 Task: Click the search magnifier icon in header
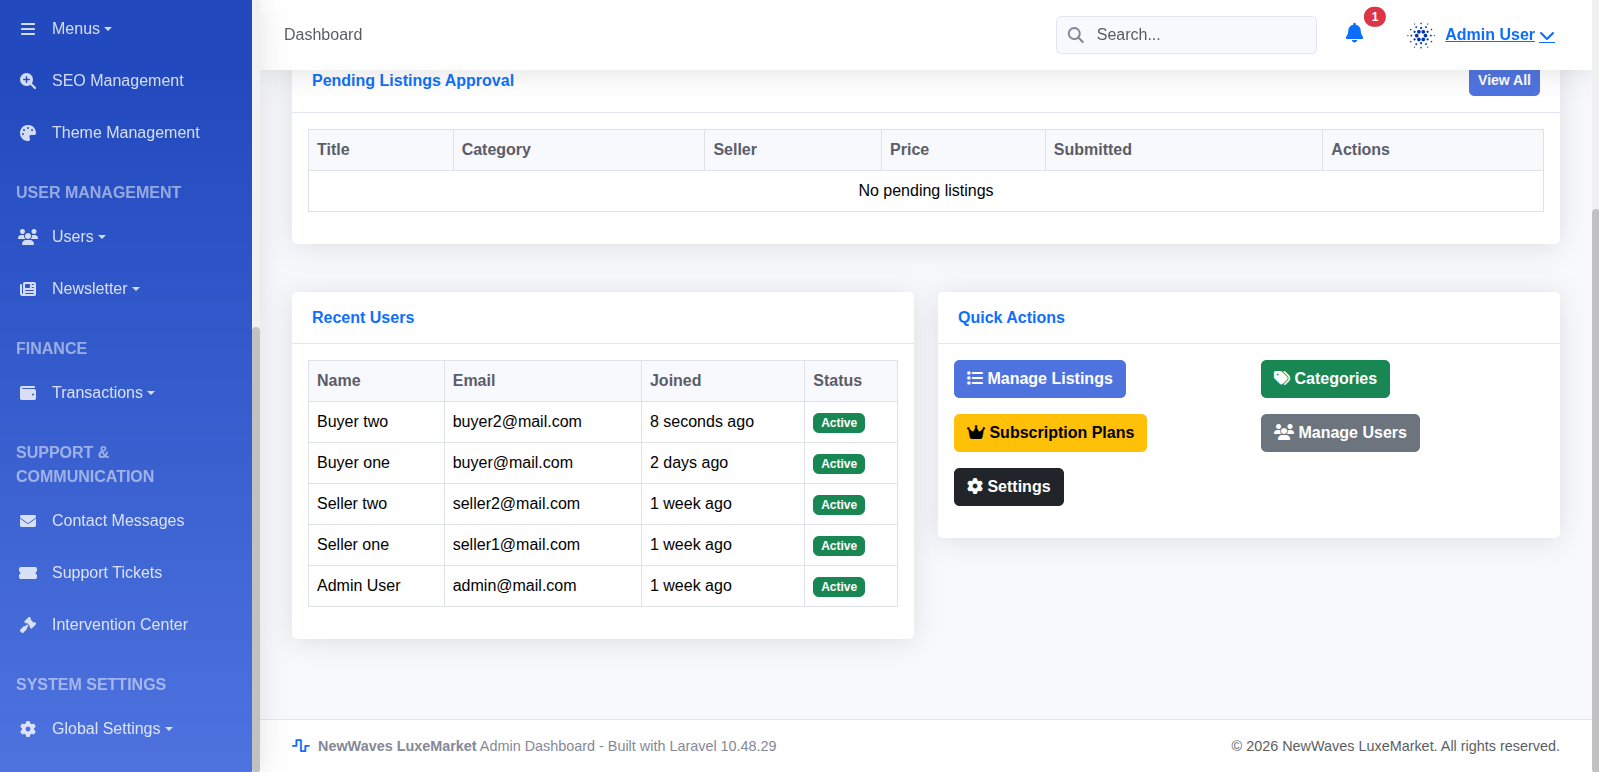(x=1076, y=35)
